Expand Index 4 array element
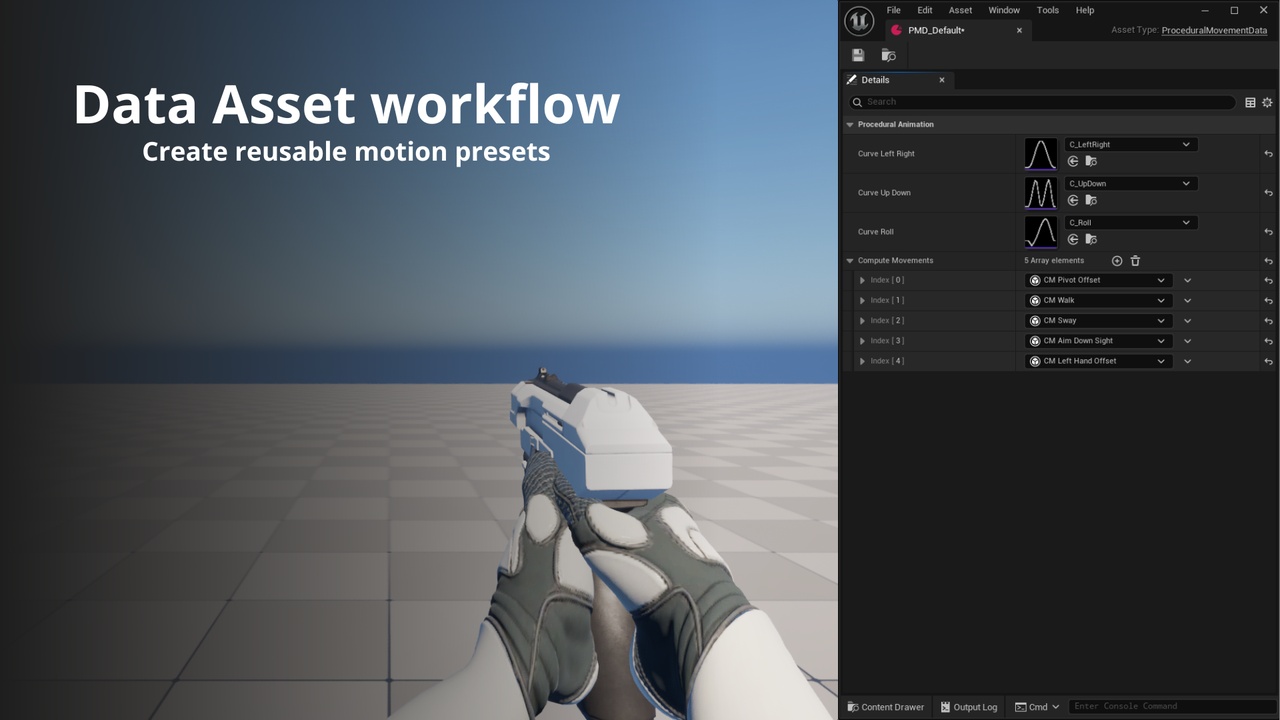Image resolution: width=1280 pixels, height=720 pixels. [x=862, y=361]
